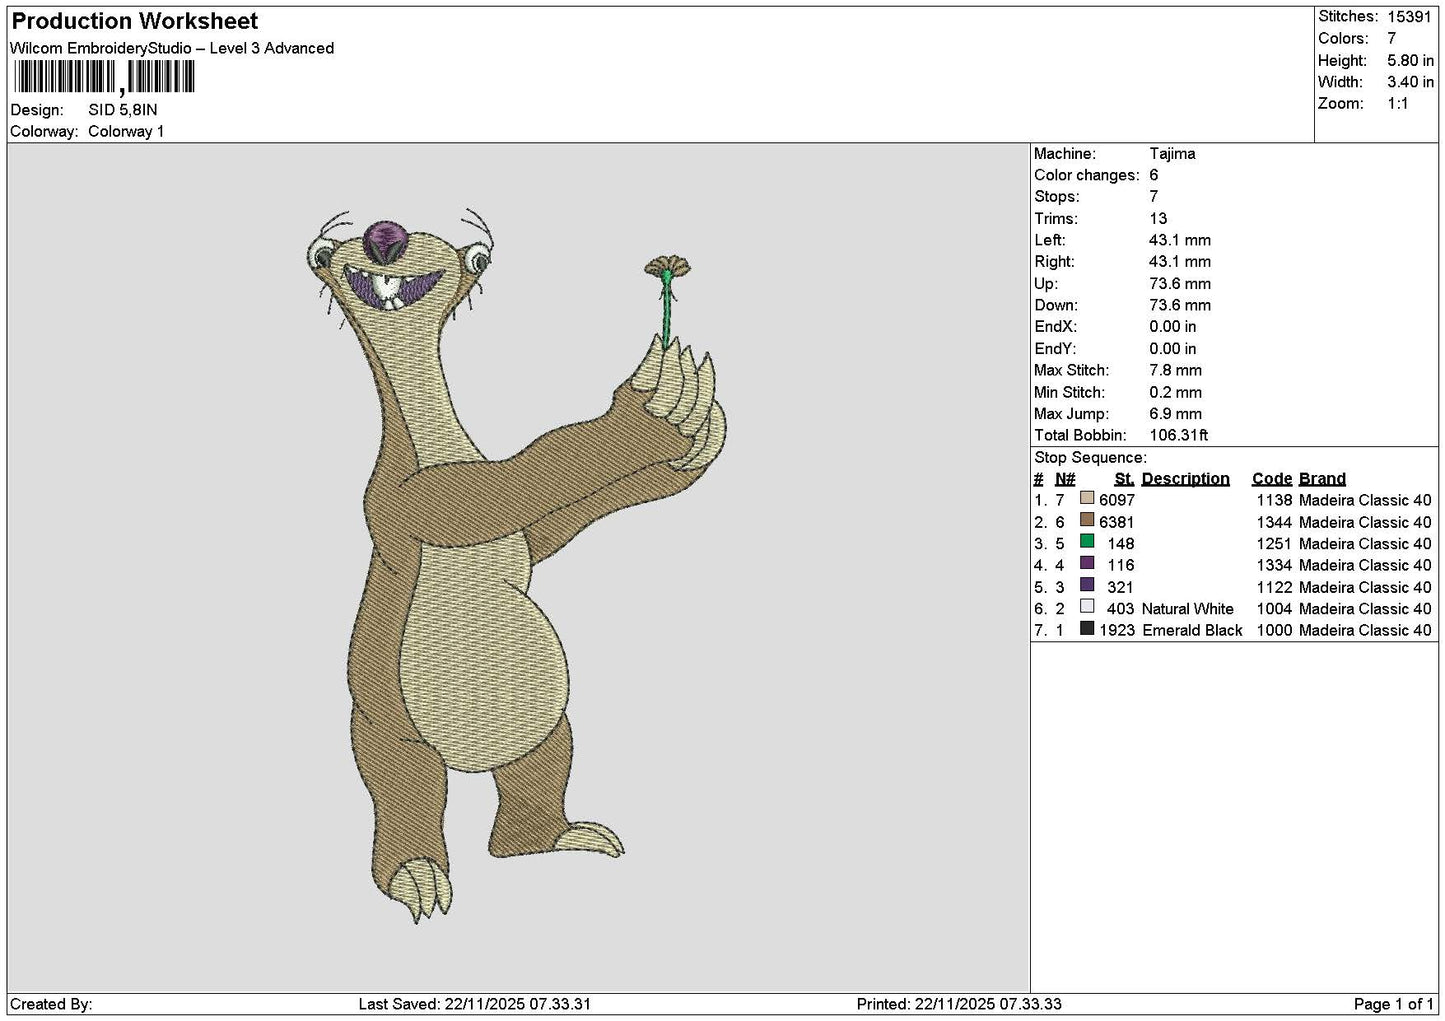Select the Width value "3.40 in"
Screen dimensions: 1445x1021
tap(1411, 83)
